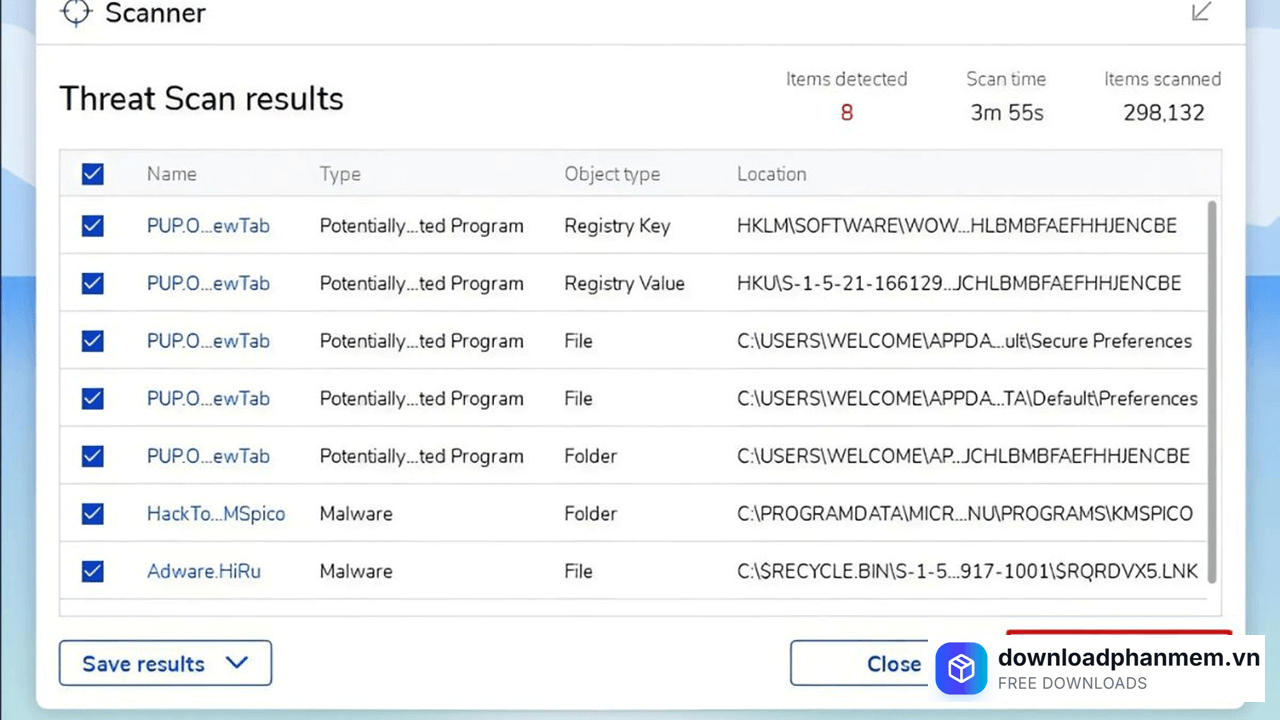Viewport: 1280px width, 720px height.
Task: Sort results by Type column
Action: point(340,174)
